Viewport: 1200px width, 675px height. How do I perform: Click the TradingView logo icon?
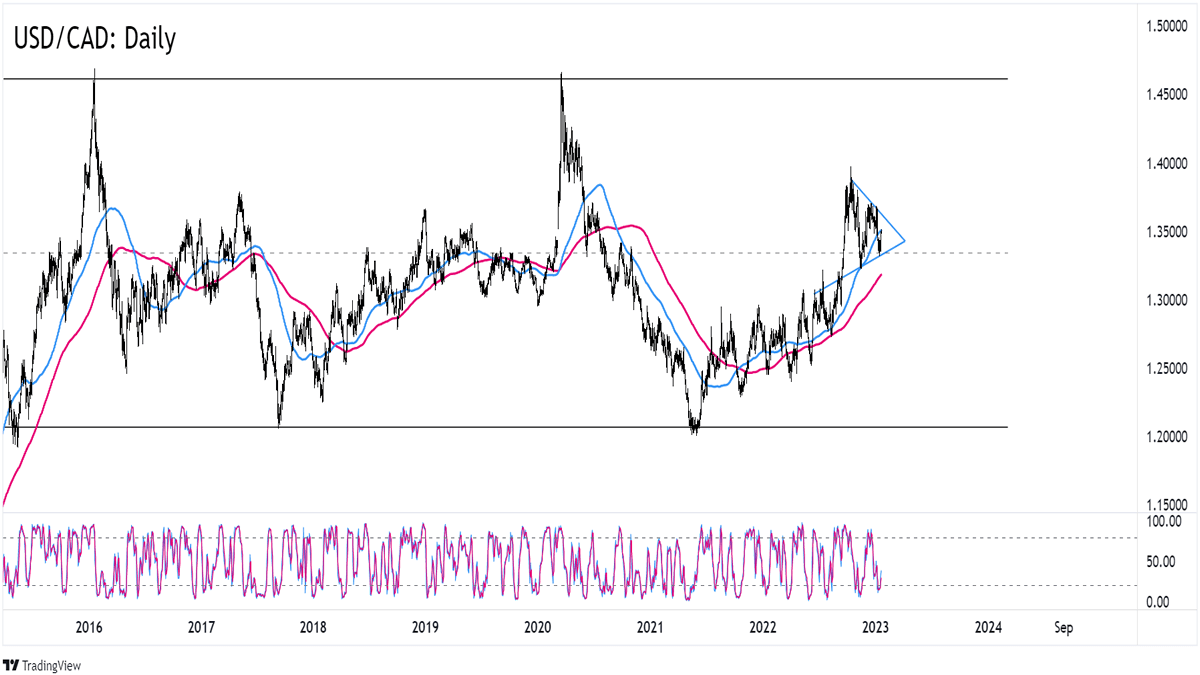[x=13, y=665]
